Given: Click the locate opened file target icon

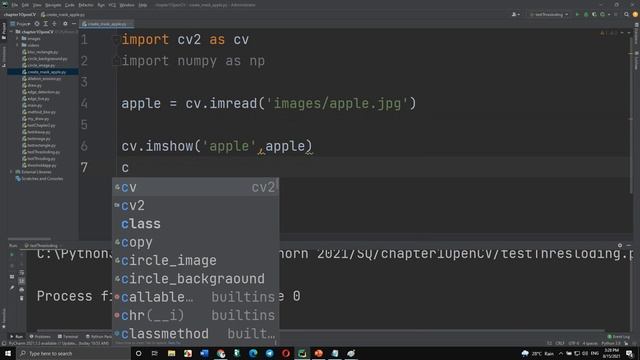Looking at the screenshot, I should click(x=37, y=24).
